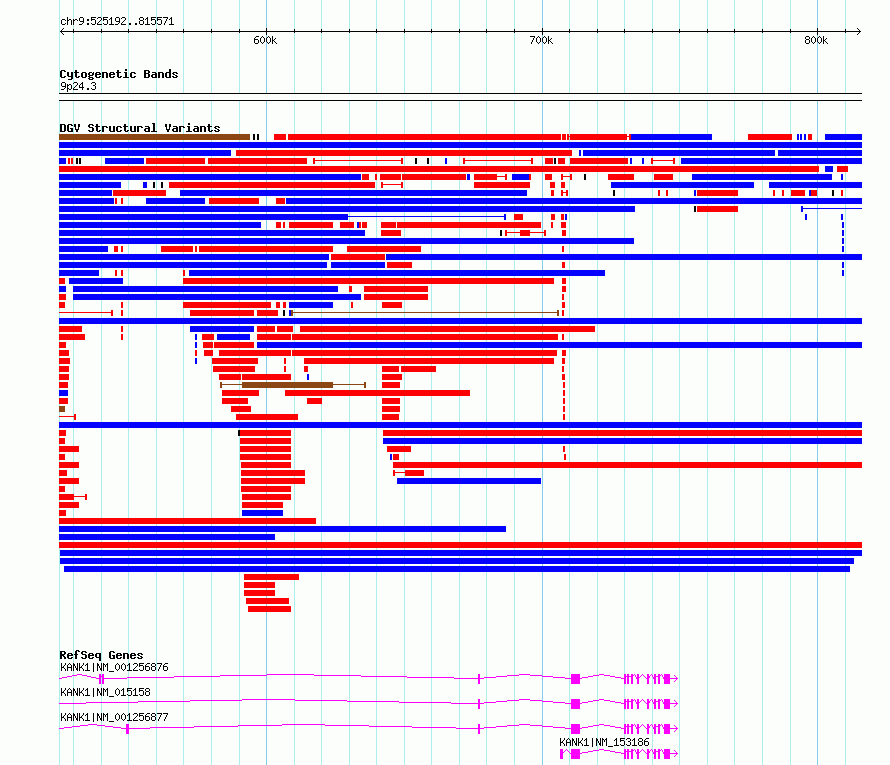Open the KANK1|NM_015158 transcript label
This screenshot has height=765, width=890.
(105, 692)
